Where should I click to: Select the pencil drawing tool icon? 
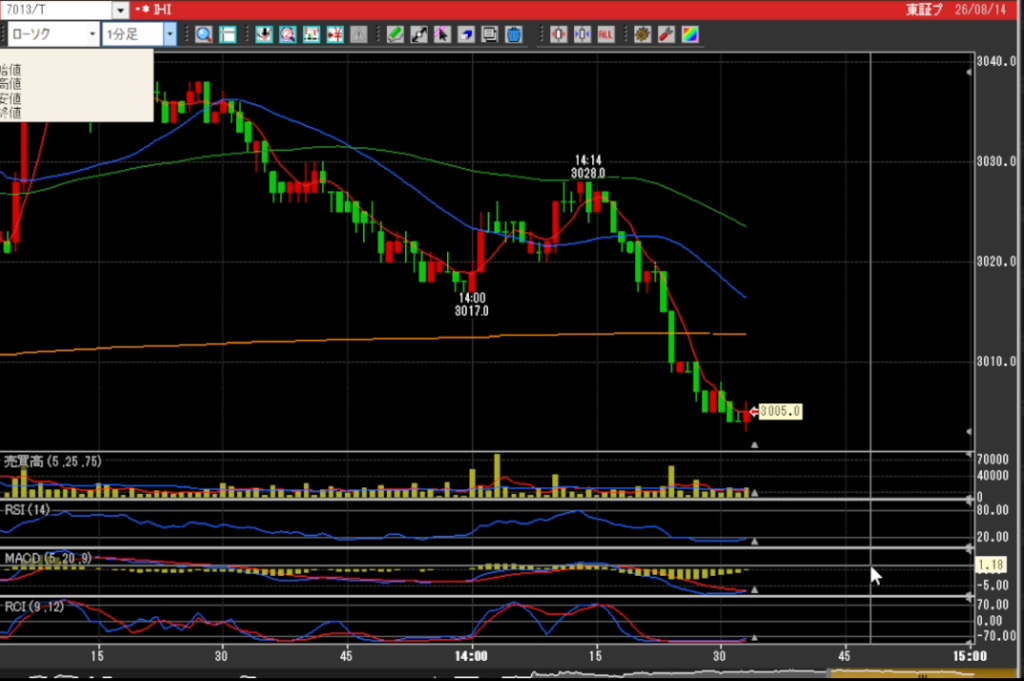pyautogui.click(x=394, y=35)
